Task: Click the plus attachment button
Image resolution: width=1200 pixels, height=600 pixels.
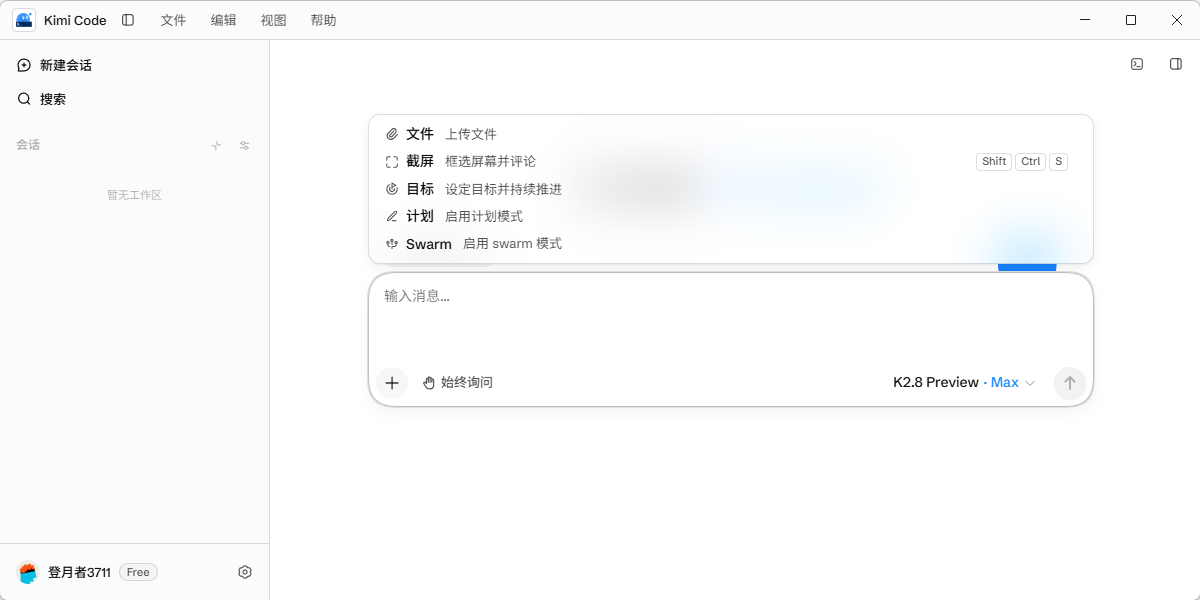Action: 392,382
